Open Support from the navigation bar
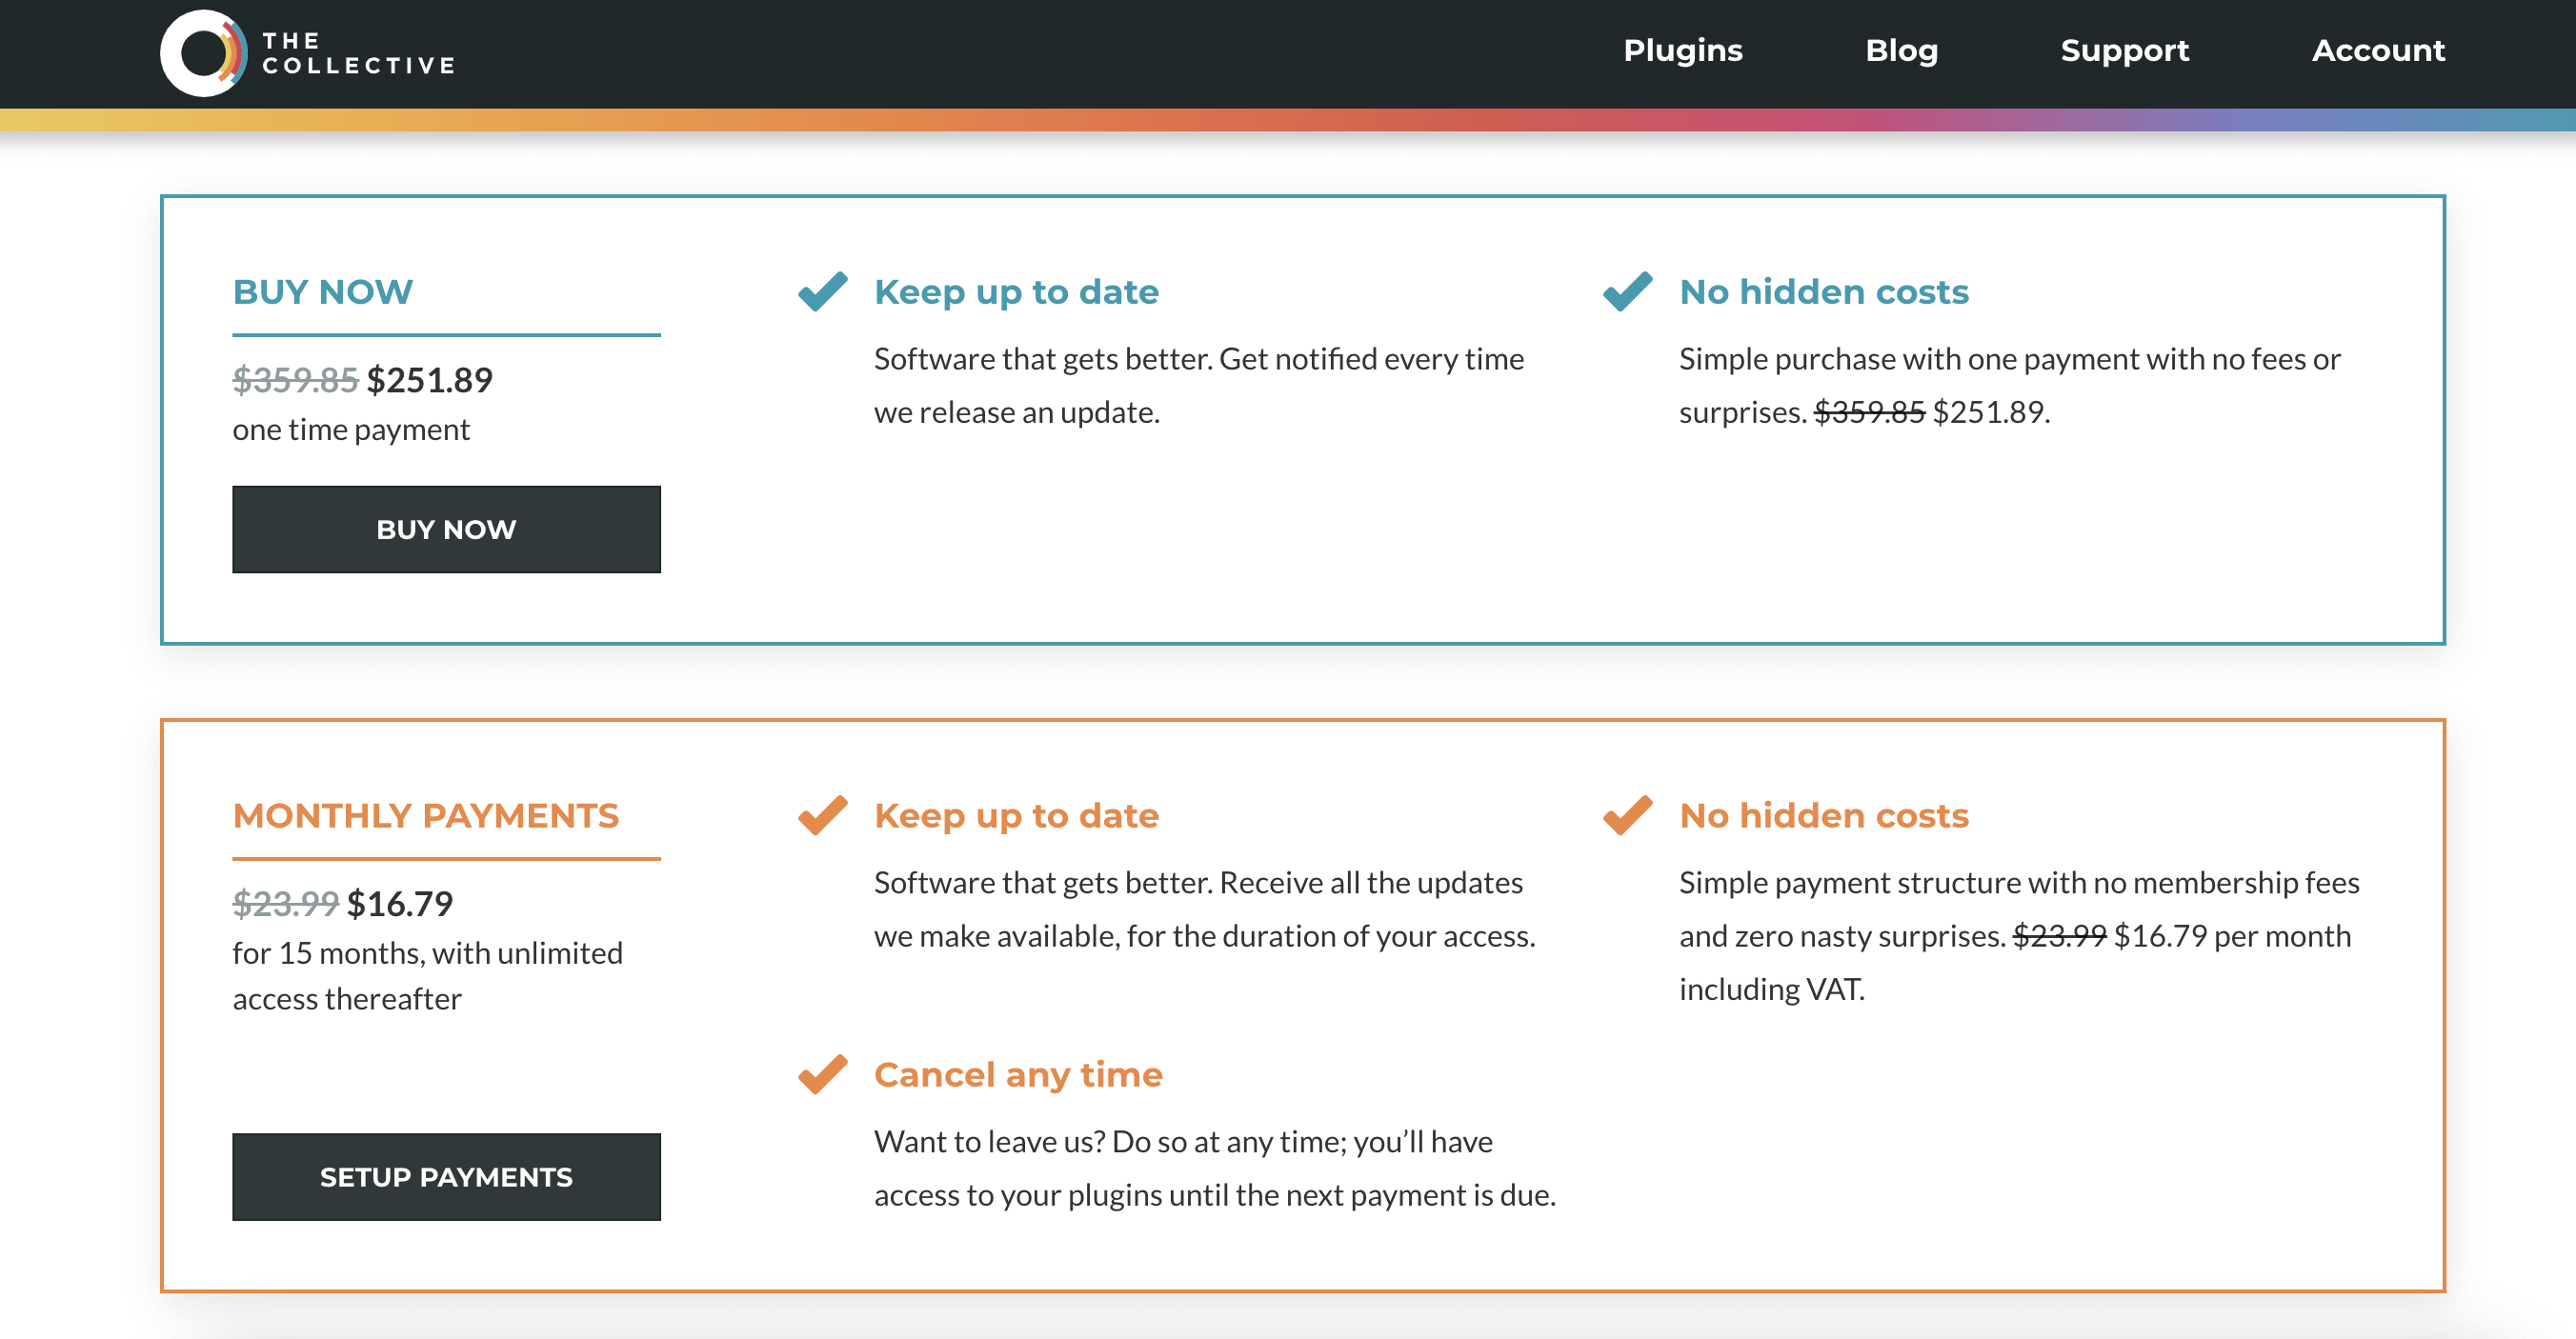Image resolution: width=2576 pixels, height=1339 pixels. click(2124, 50)
